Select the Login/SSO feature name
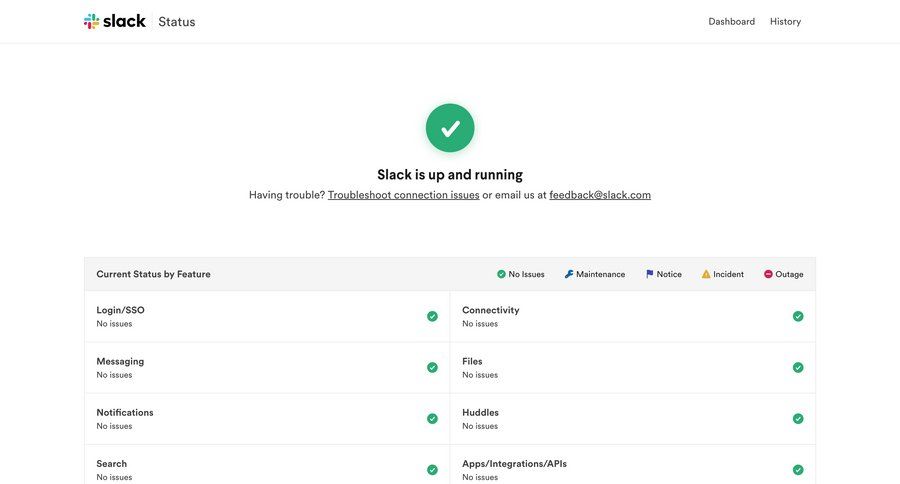This screenshot has height=484, width=900. (121, 310)
